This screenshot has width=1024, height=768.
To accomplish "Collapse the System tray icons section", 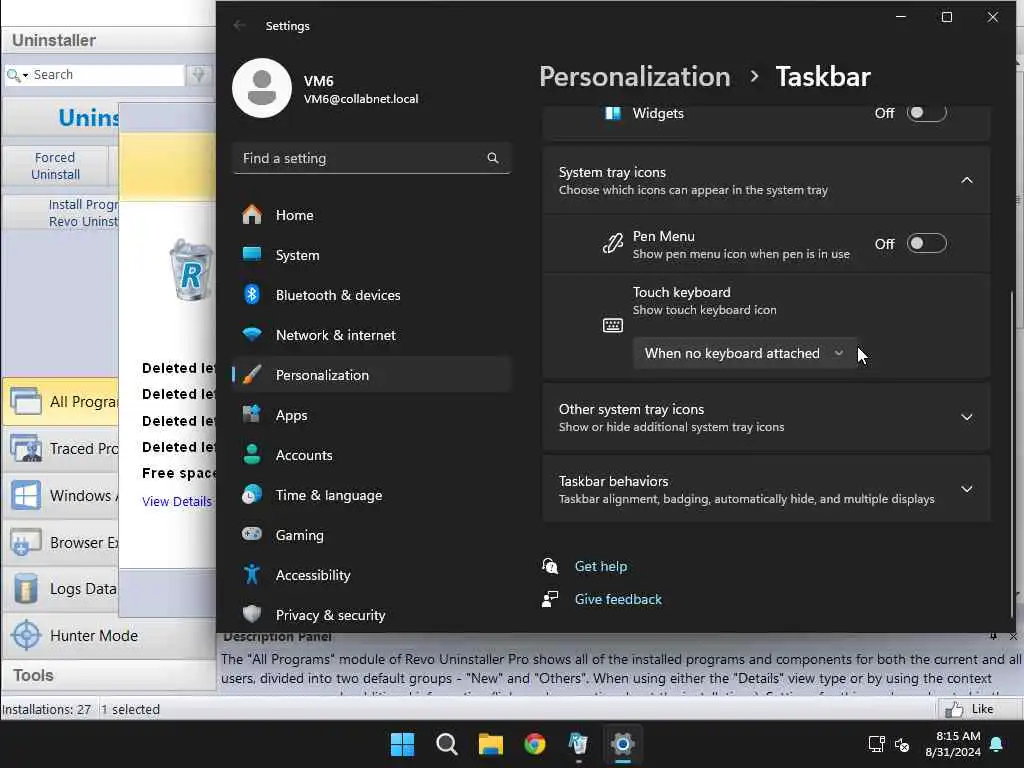I will click(x=967, y=180).
